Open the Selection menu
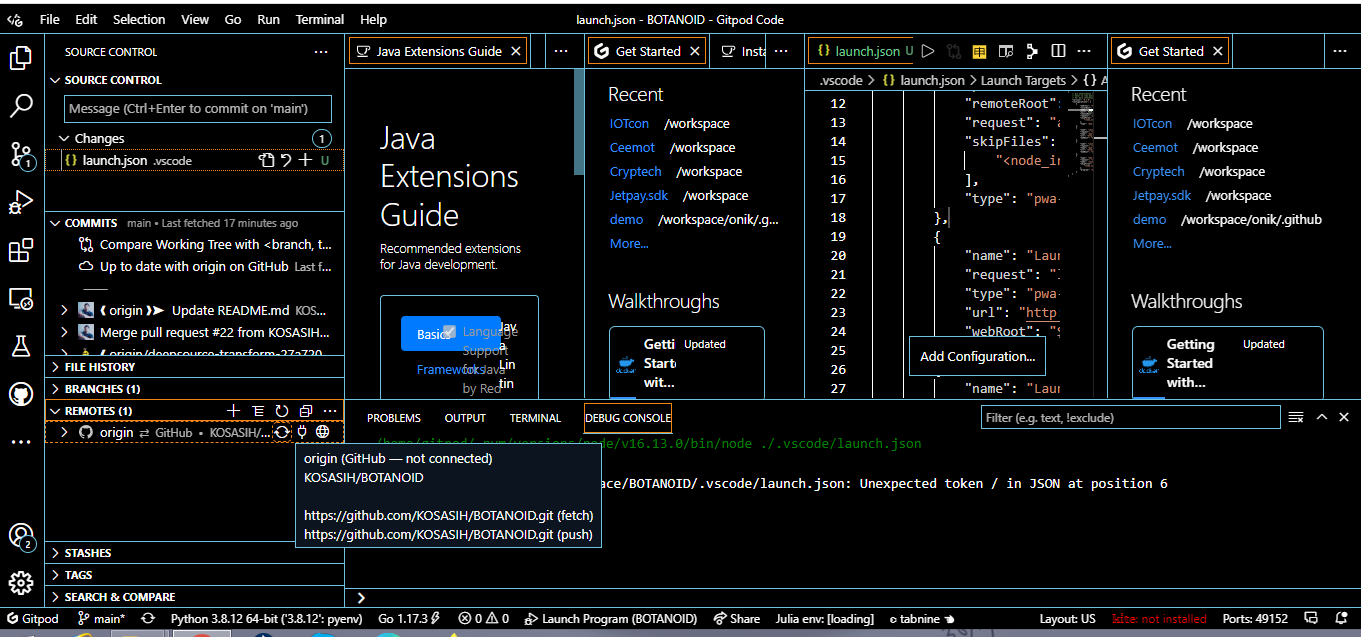This screenshot has width=1361, height=637. [x=139, y=19]
